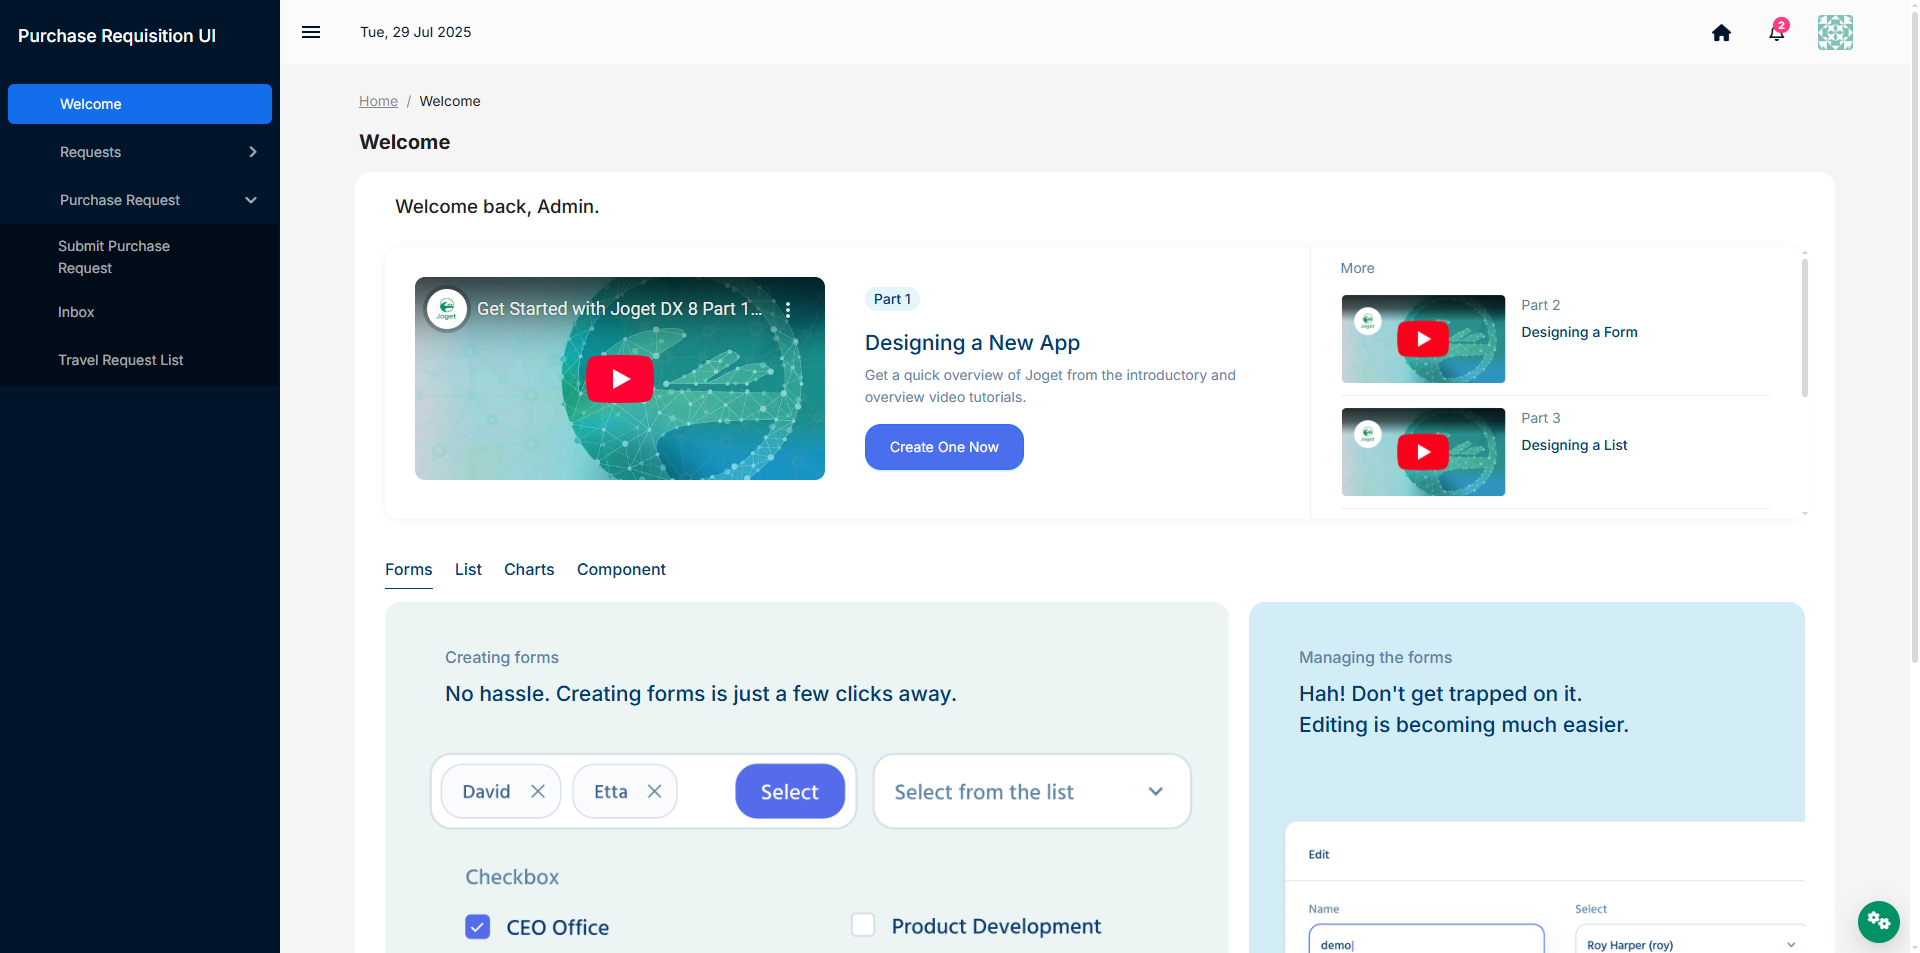Click the Etta tag label
The image size is (1920, 953).
pyautogui.click(x=611, y=791)
